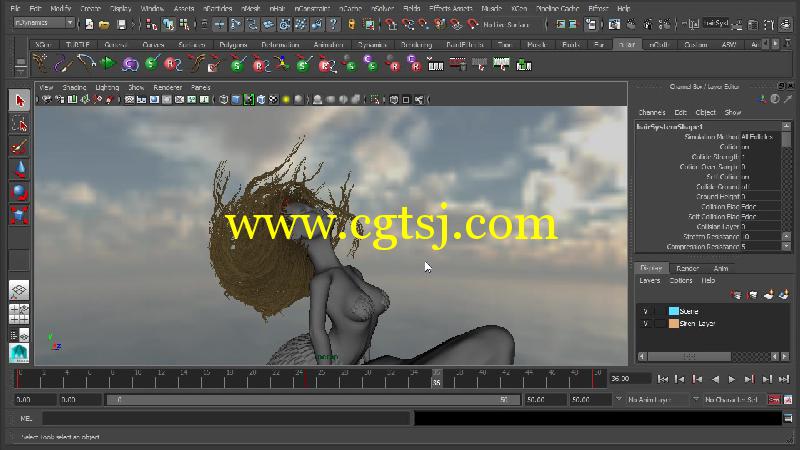800x450 pixels.
Task: Go to end of playback range
Action: [784, 379]
